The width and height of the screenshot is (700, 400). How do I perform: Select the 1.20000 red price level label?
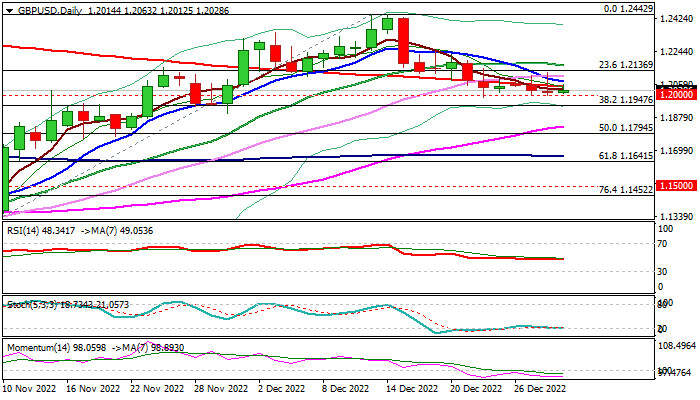[x=676, y=95]
